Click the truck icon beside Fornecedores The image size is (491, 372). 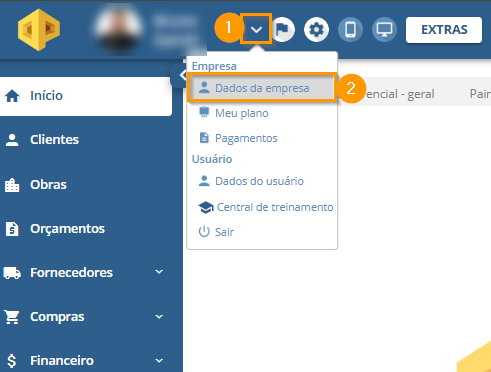[x=12, y=273]
